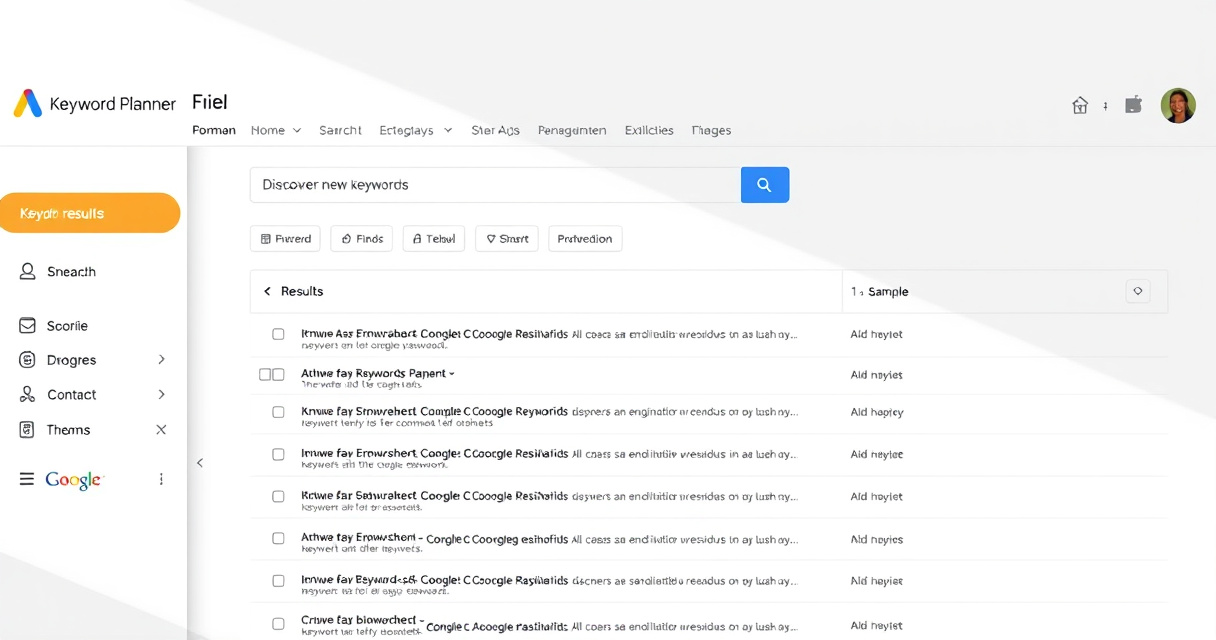This screenshot has width=1216, height=640.
Task: Tick the checkbox for first result row
Action: click(279, 334)
